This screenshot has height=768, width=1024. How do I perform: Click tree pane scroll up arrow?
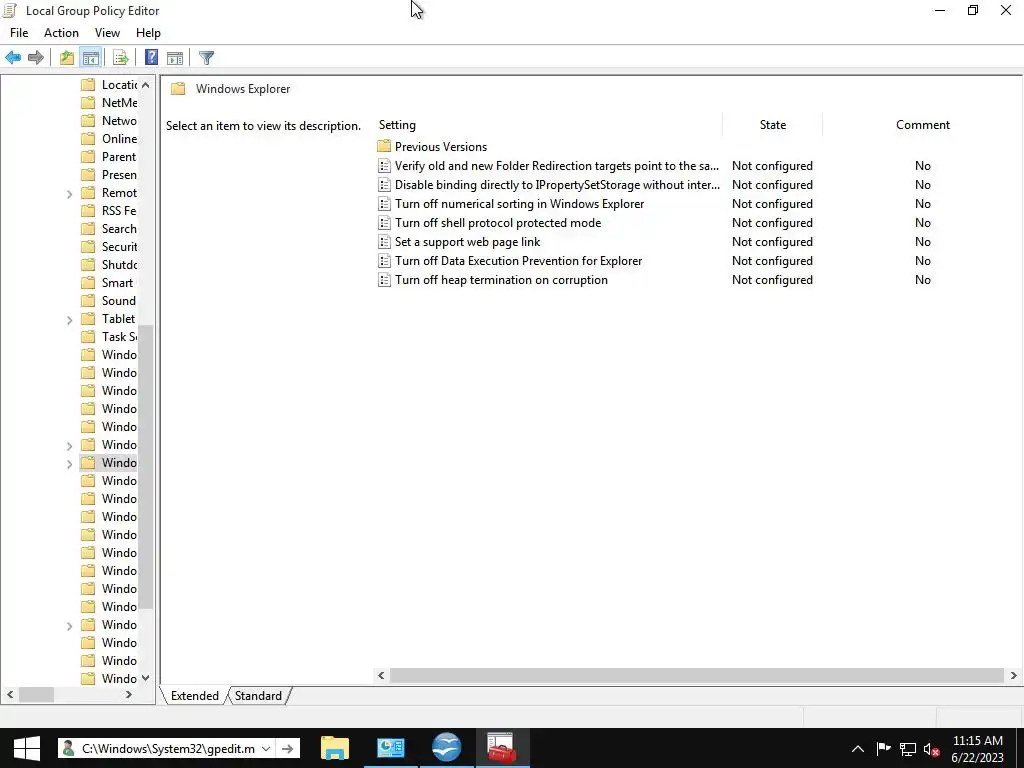146,85
